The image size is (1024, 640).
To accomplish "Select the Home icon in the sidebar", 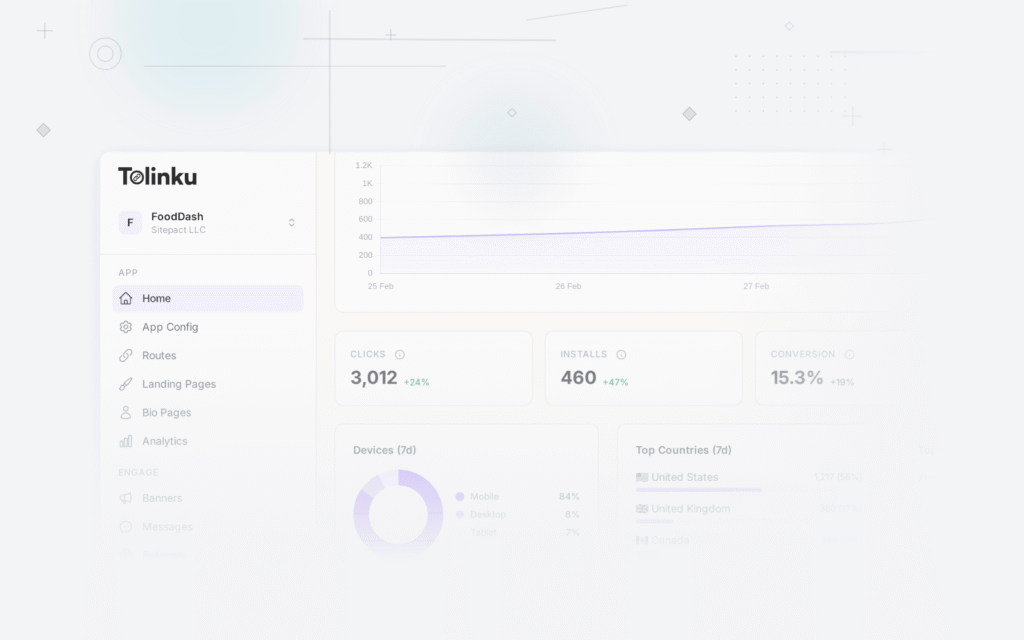I will (x=125, y=298).
